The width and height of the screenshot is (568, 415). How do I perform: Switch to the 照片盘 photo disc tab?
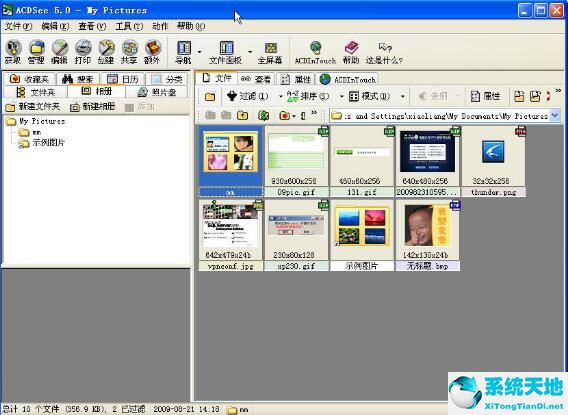click(x=157, y=92)
